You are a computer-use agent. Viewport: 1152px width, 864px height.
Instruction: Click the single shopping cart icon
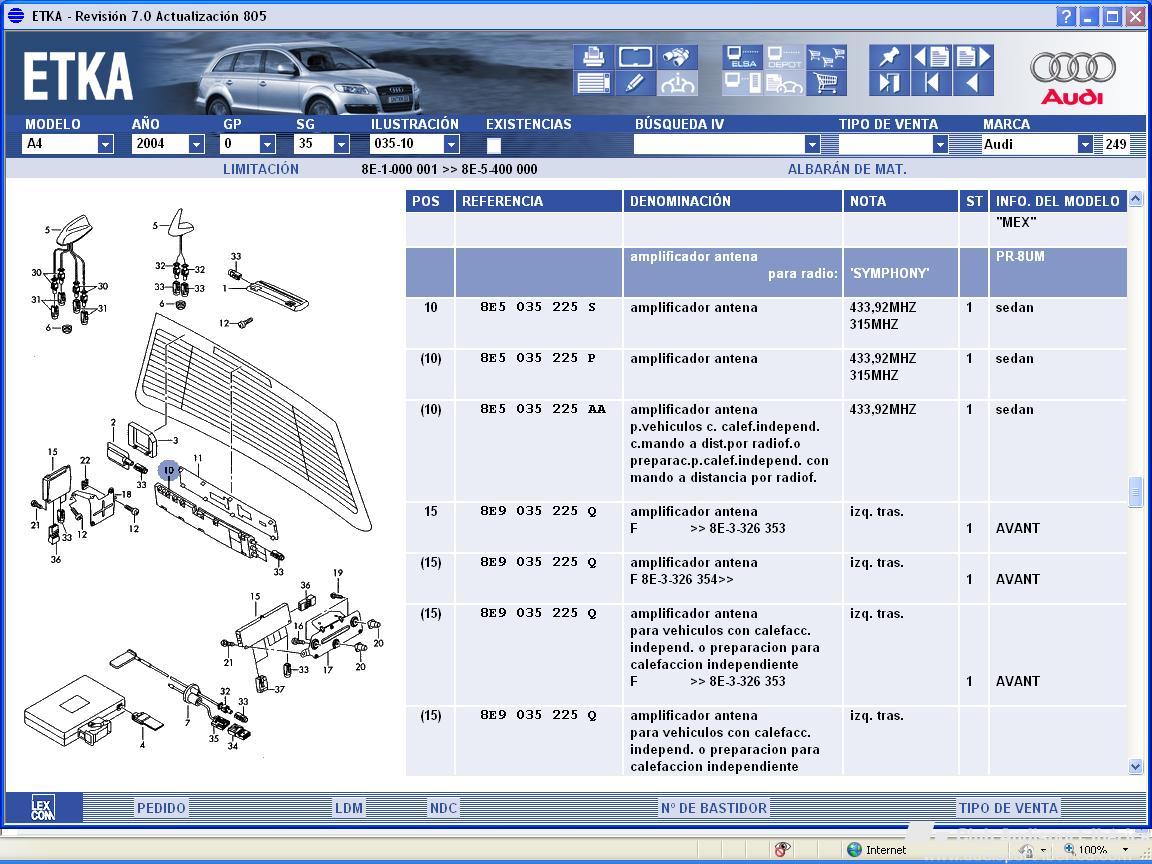click(x=827, y=83)
